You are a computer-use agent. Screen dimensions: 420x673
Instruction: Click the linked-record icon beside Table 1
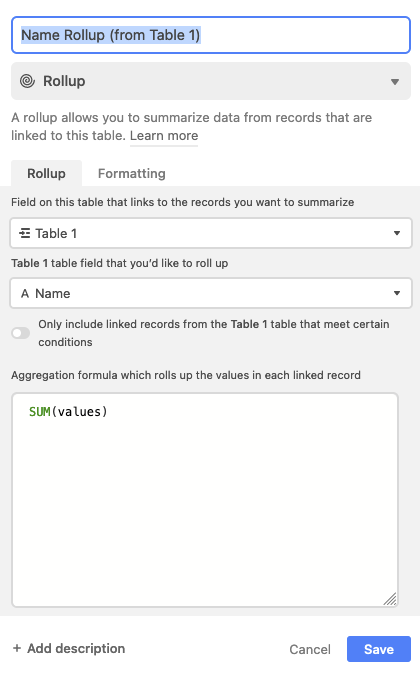(24, 233)
